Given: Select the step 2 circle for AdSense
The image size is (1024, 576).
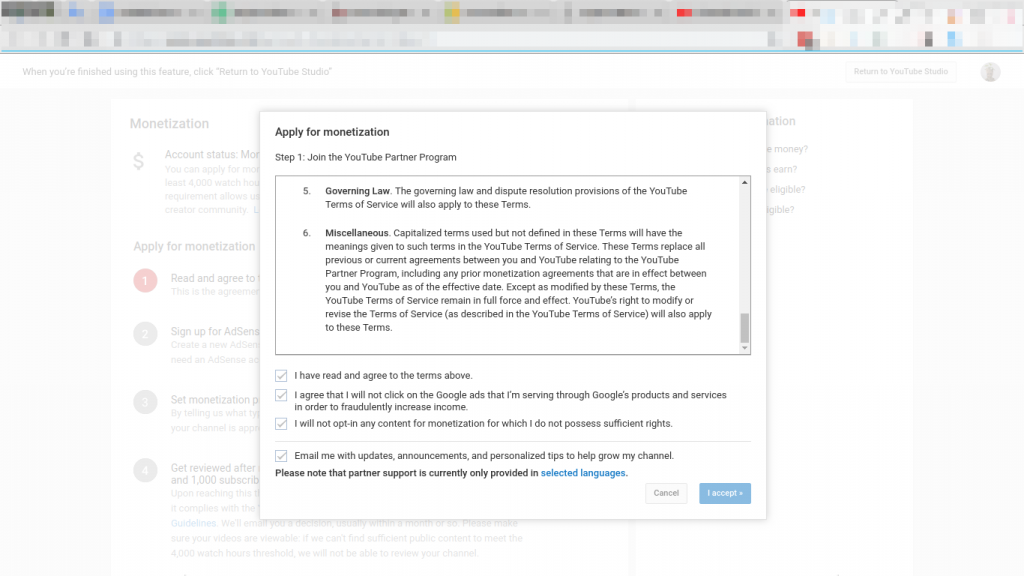Looking at the screenshot, I should point(145,333).
